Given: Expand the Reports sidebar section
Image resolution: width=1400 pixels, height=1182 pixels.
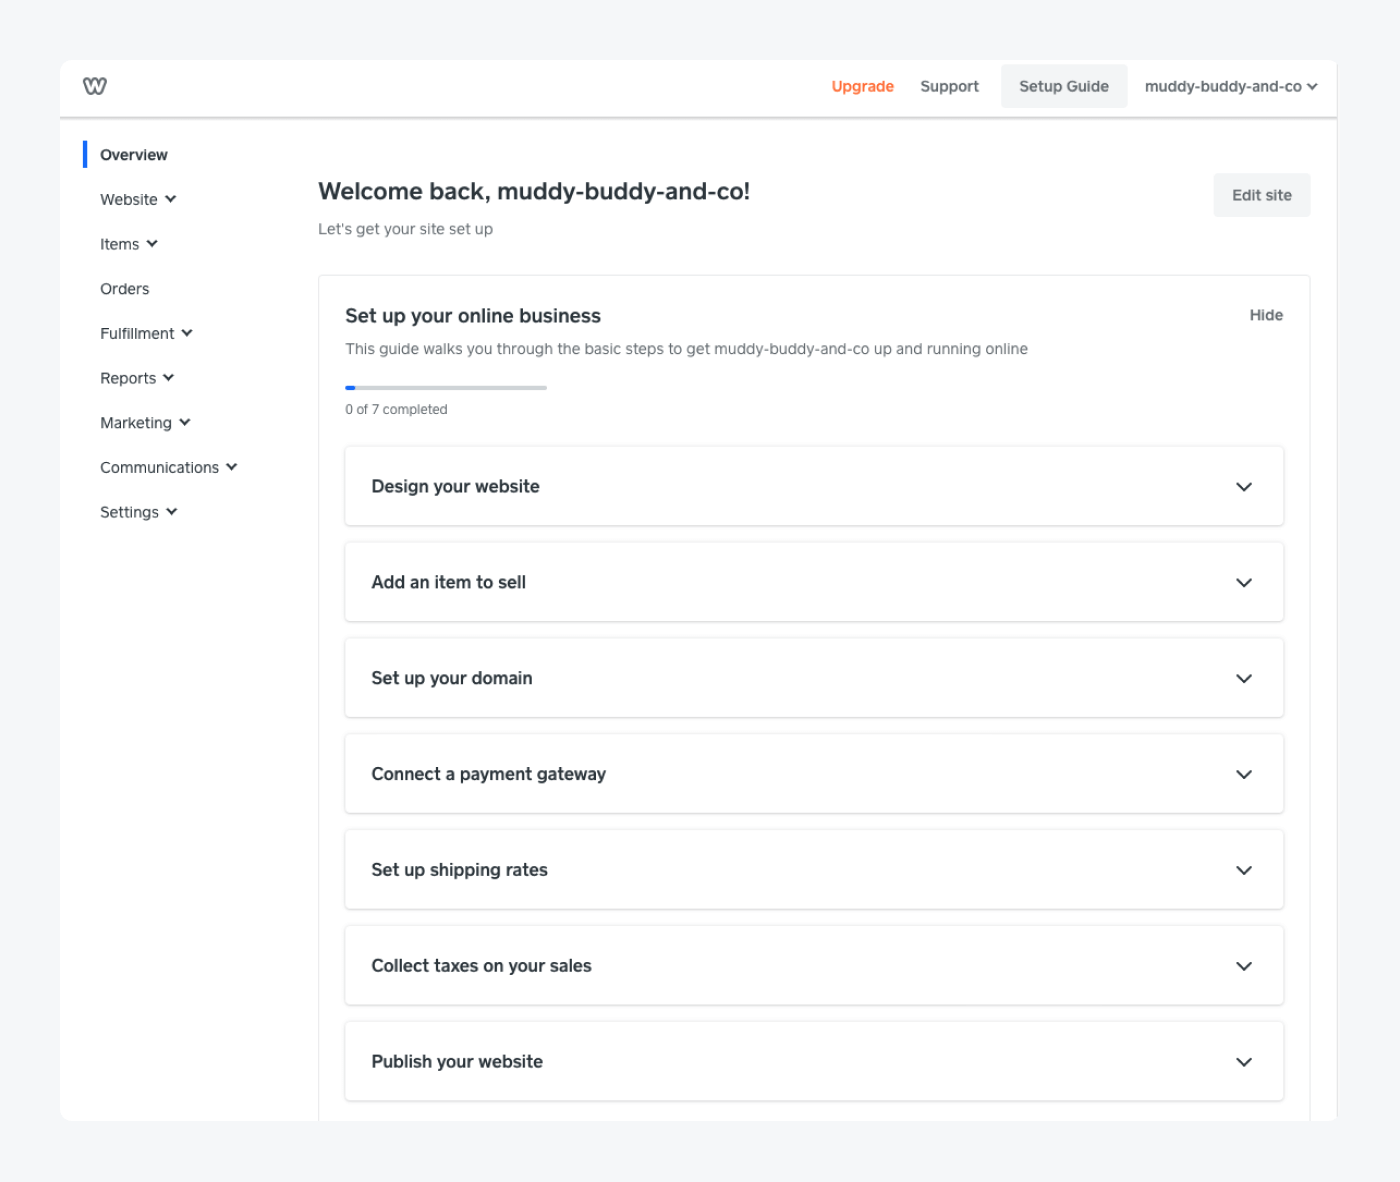Looking at the screenshot, I should [137, 378].
